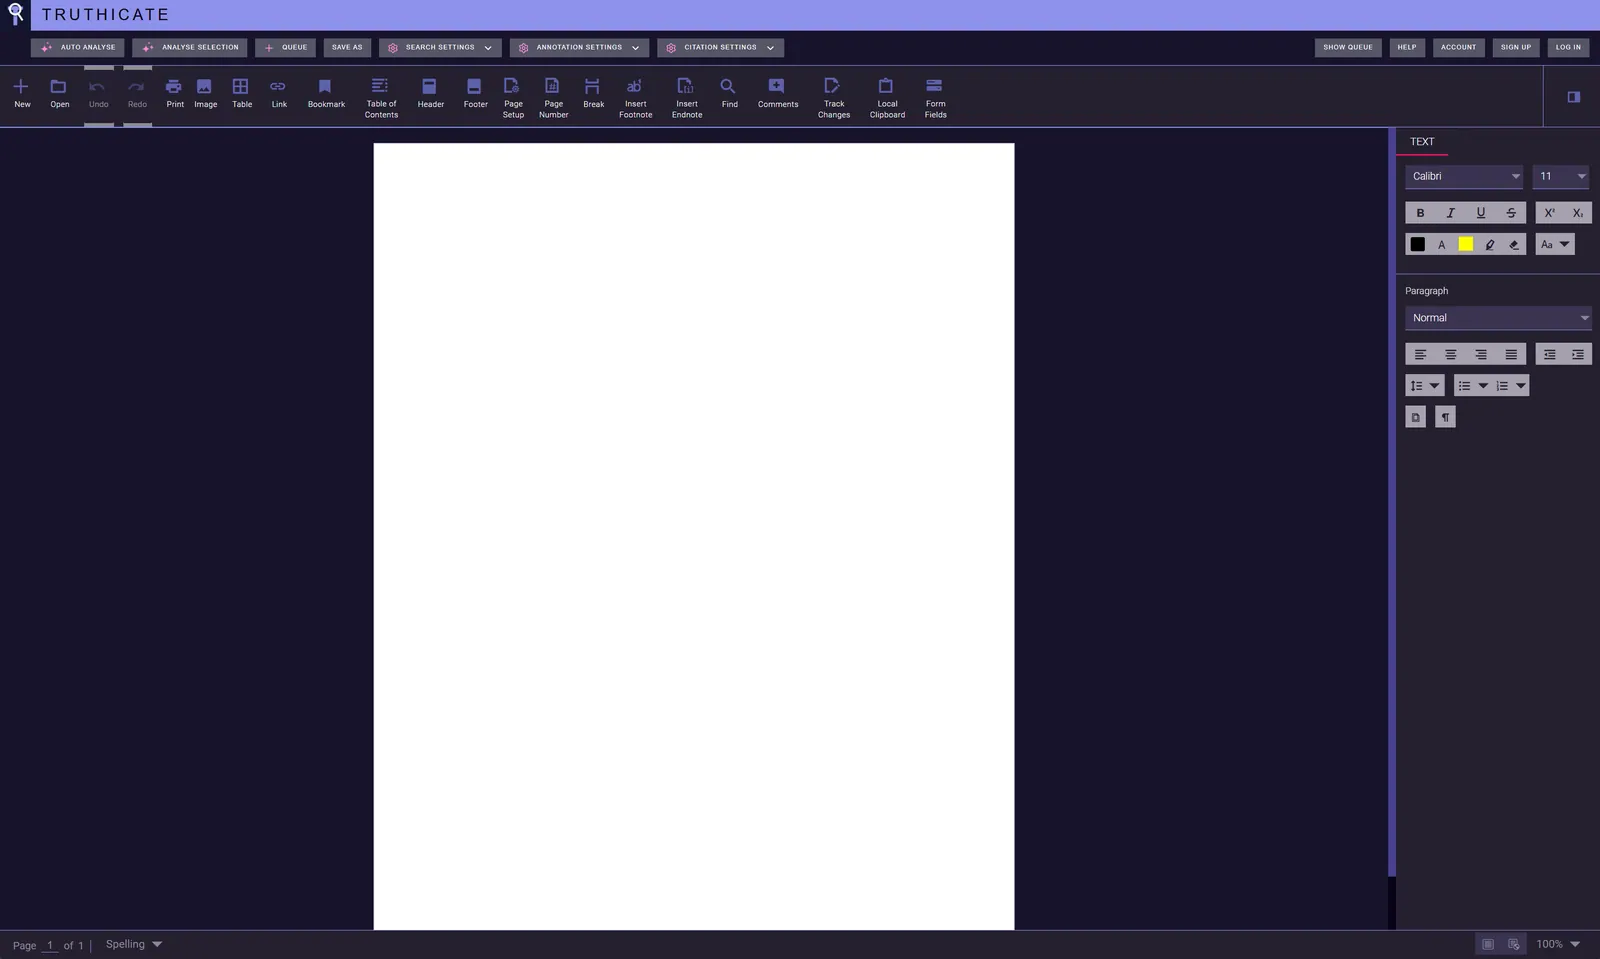Toggle underline formatting
Viewport: 1600px width, 959px height.
click(1481, 213)
